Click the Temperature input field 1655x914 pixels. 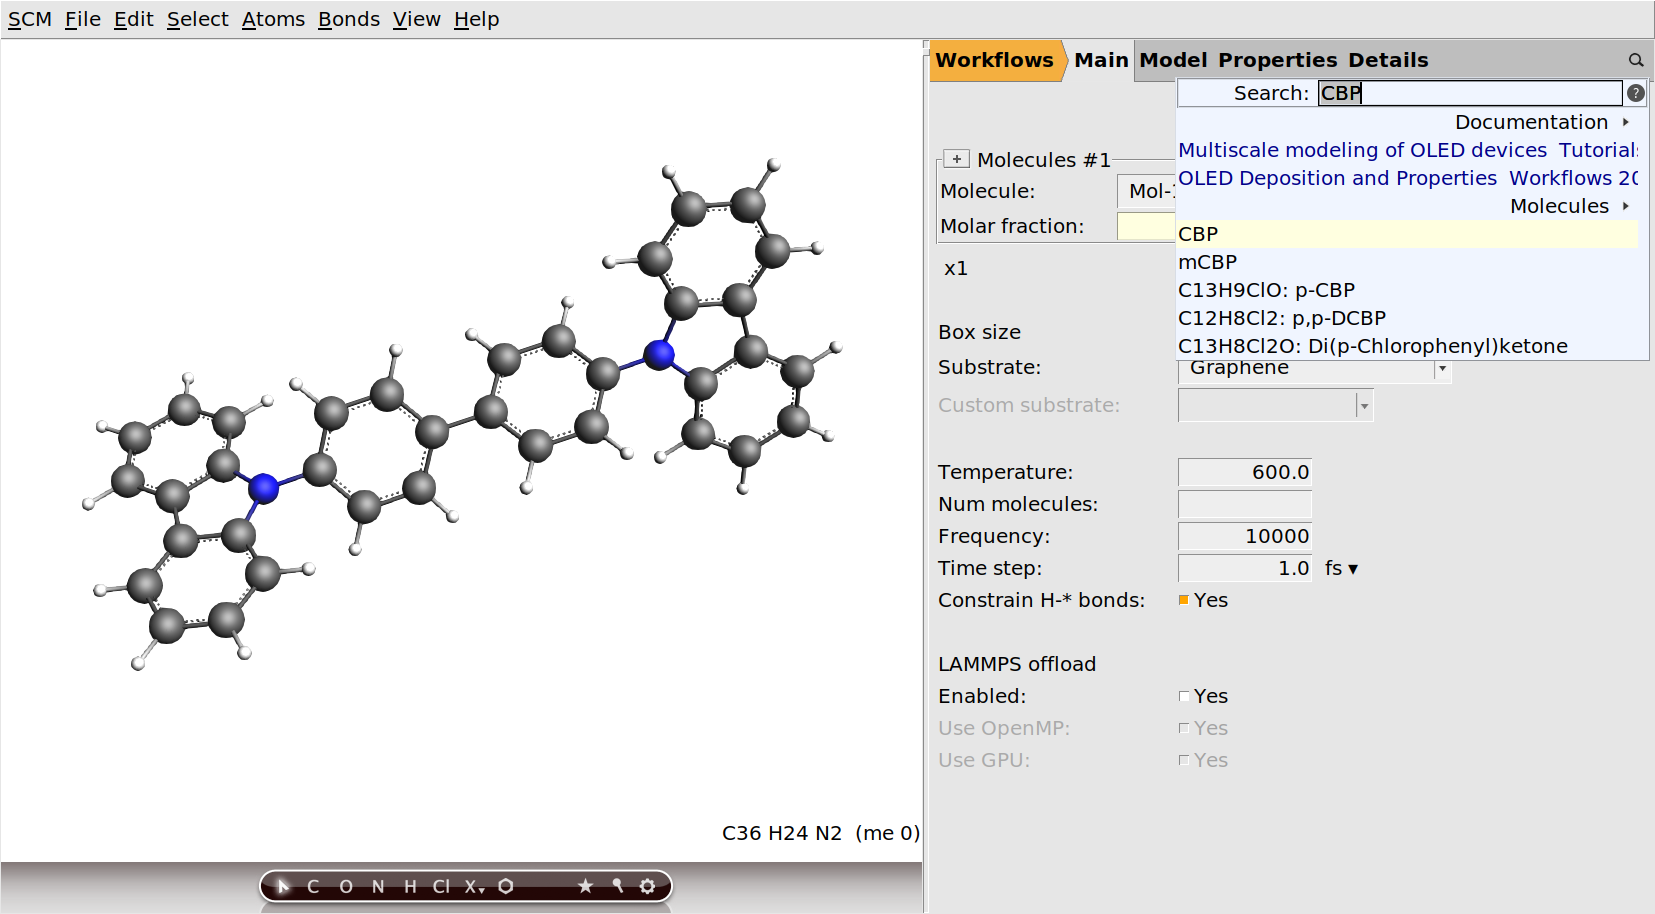coord(1244,472)
